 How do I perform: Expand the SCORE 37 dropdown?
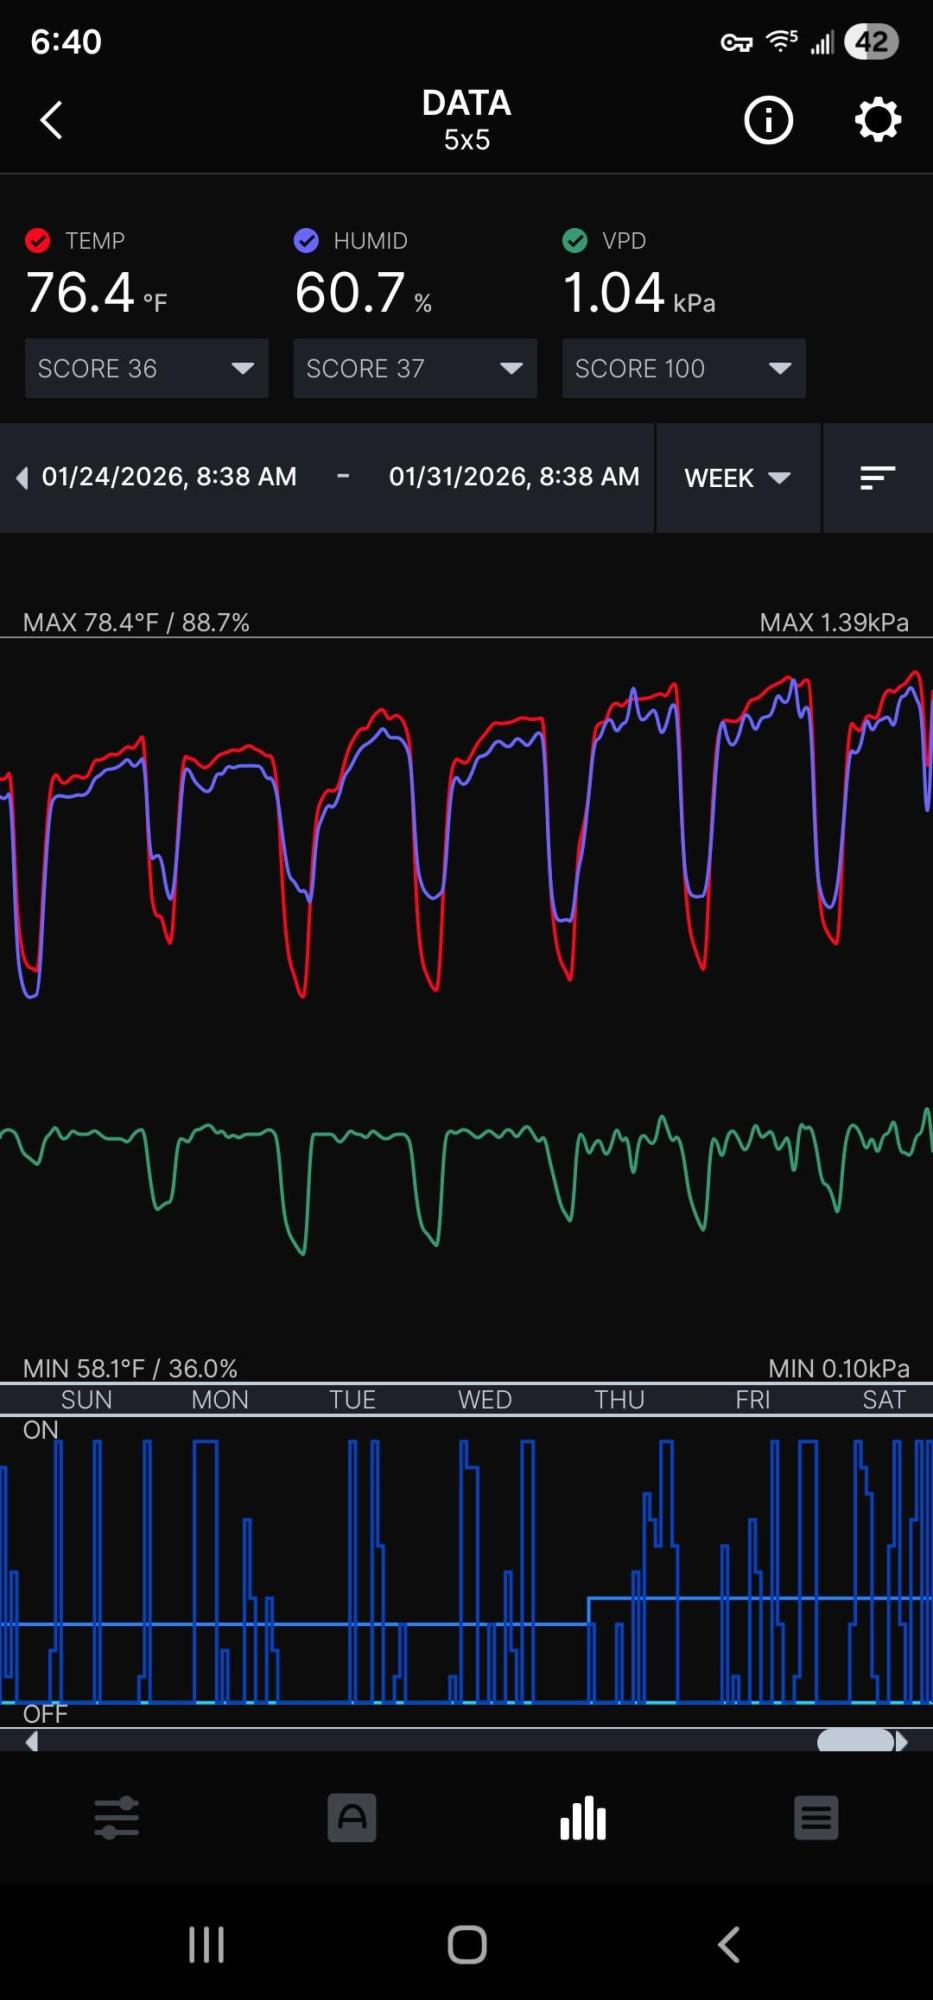pyautogui.click(x=415, y=368)
